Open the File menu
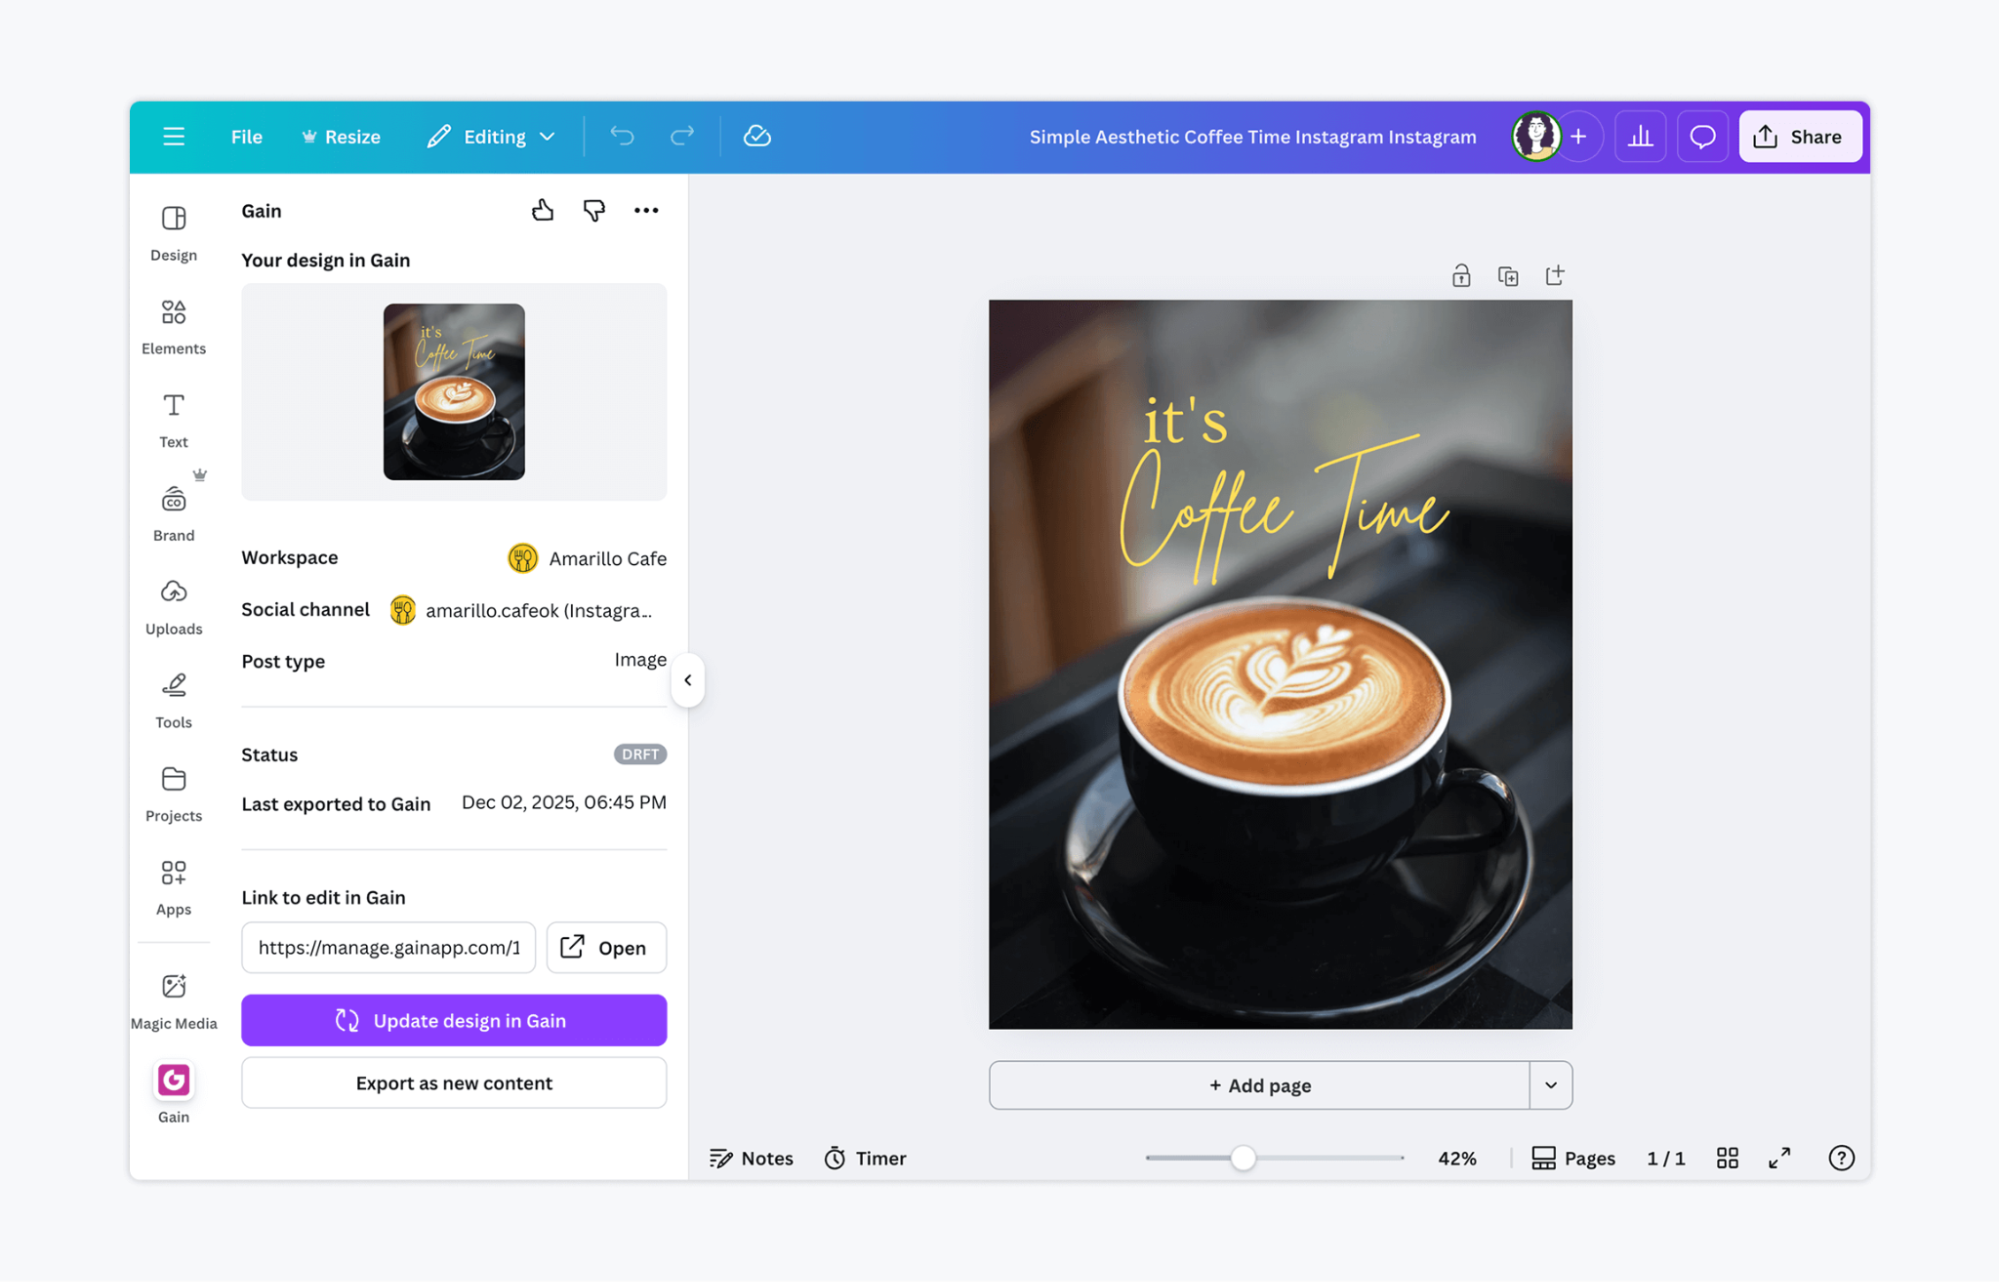Screen dimensions: 1999x1282 [x=246, y=136]
